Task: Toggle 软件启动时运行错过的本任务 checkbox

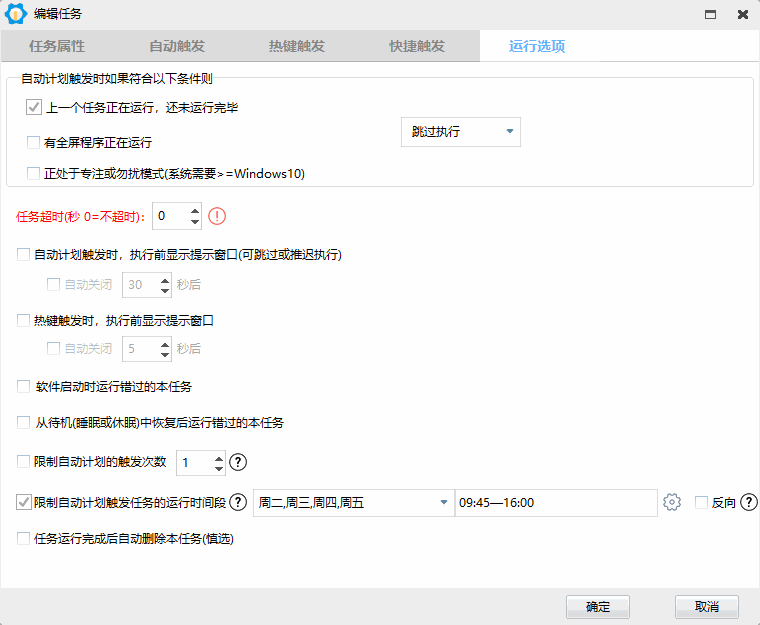Action: 24,386
